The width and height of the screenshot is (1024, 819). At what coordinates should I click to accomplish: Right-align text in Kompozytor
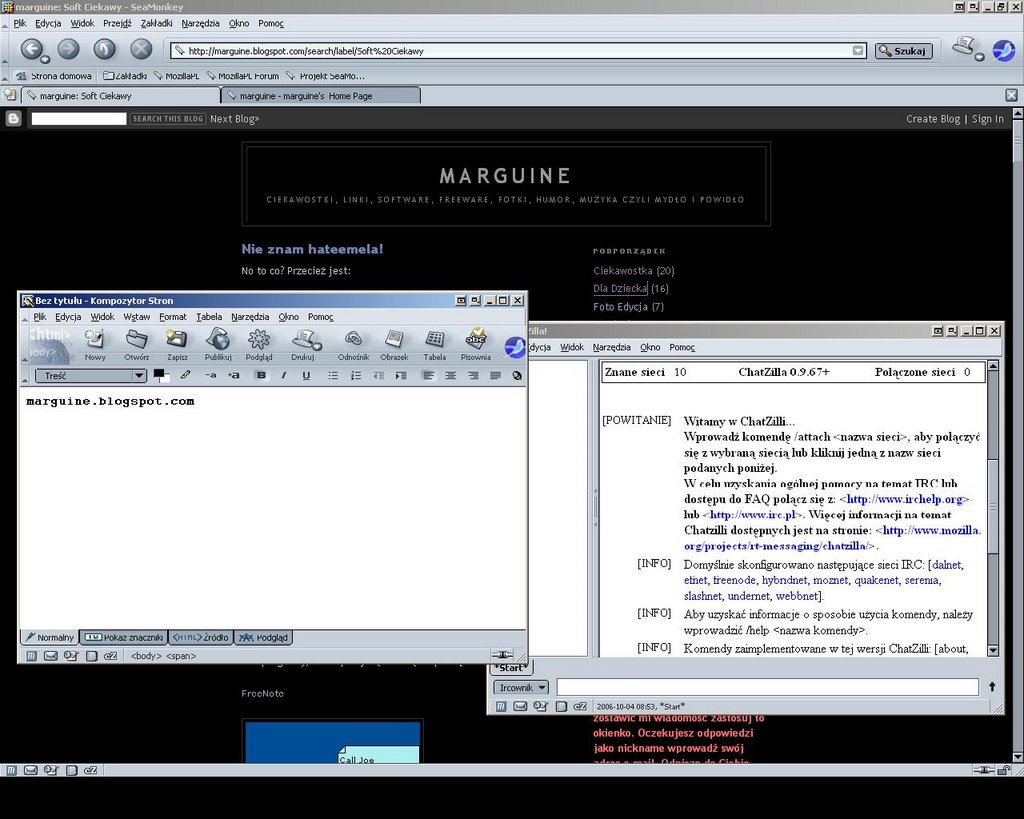[x=473, y=376]
